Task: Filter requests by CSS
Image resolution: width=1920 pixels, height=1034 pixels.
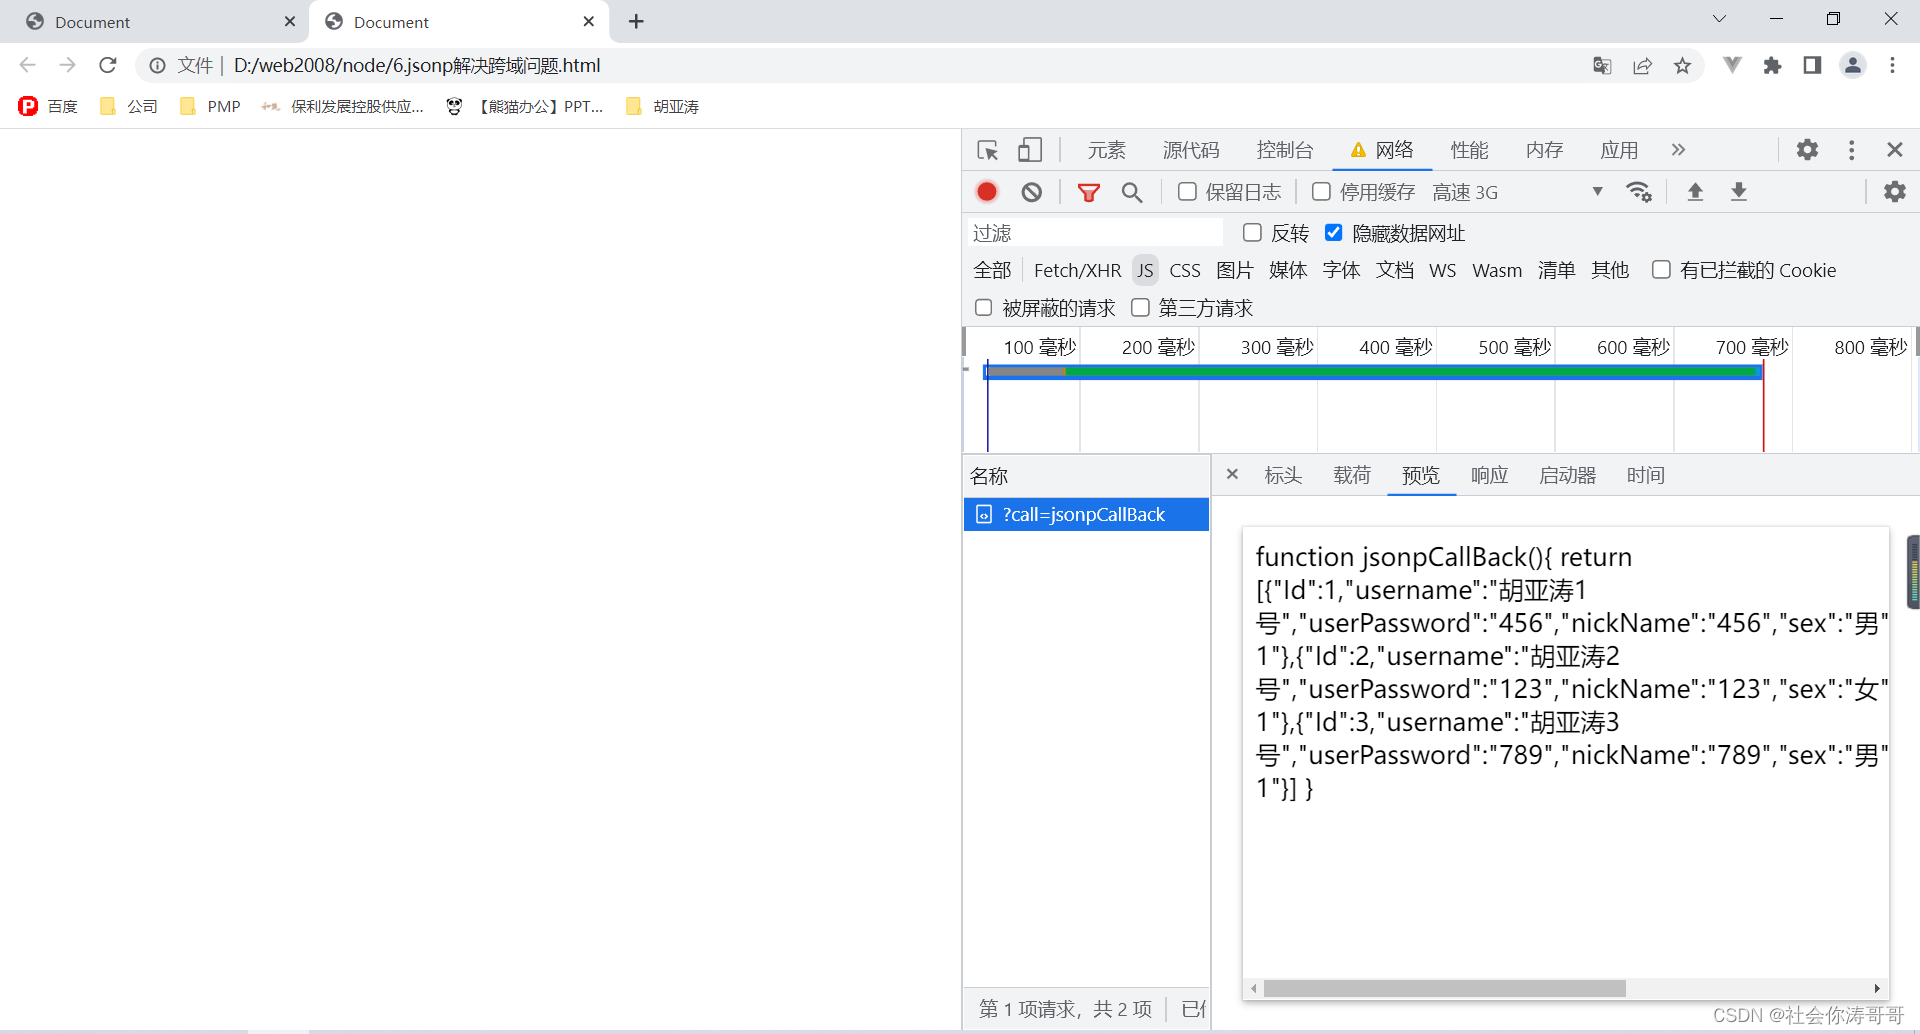Action: [1185, 270]
